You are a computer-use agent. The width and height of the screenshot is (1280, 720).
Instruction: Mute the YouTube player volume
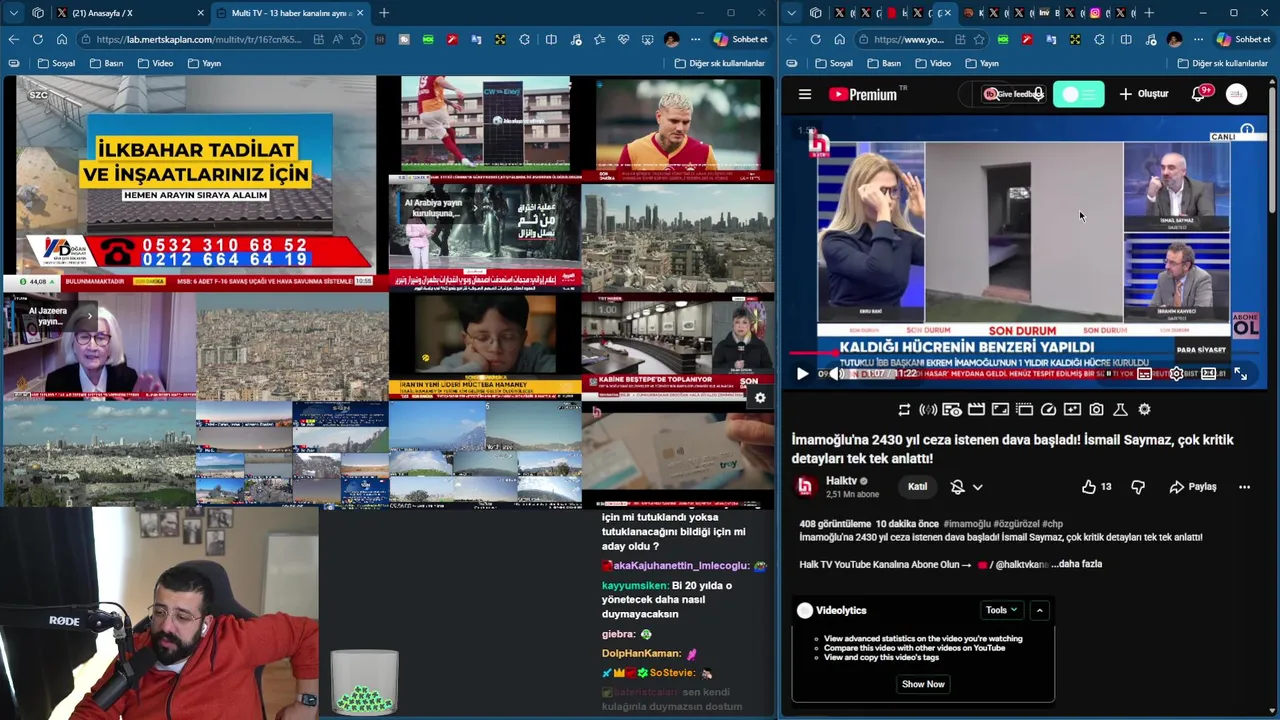(837, 374)
